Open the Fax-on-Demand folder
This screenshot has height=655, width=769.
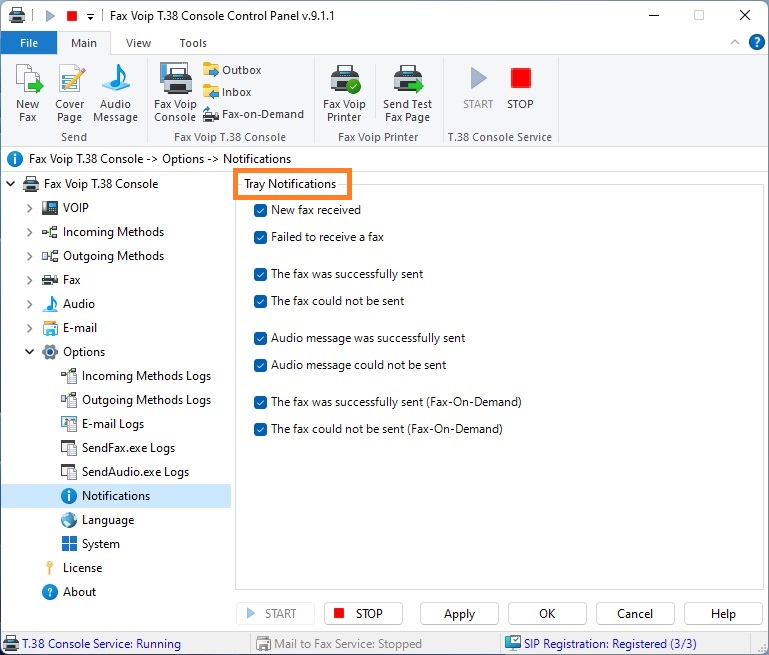254,114
